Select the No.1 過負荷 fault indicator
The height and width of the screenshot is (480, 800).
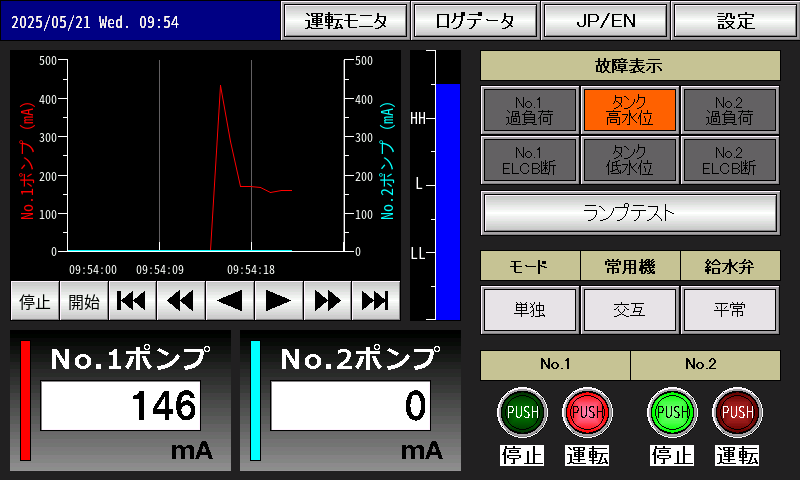529,110
